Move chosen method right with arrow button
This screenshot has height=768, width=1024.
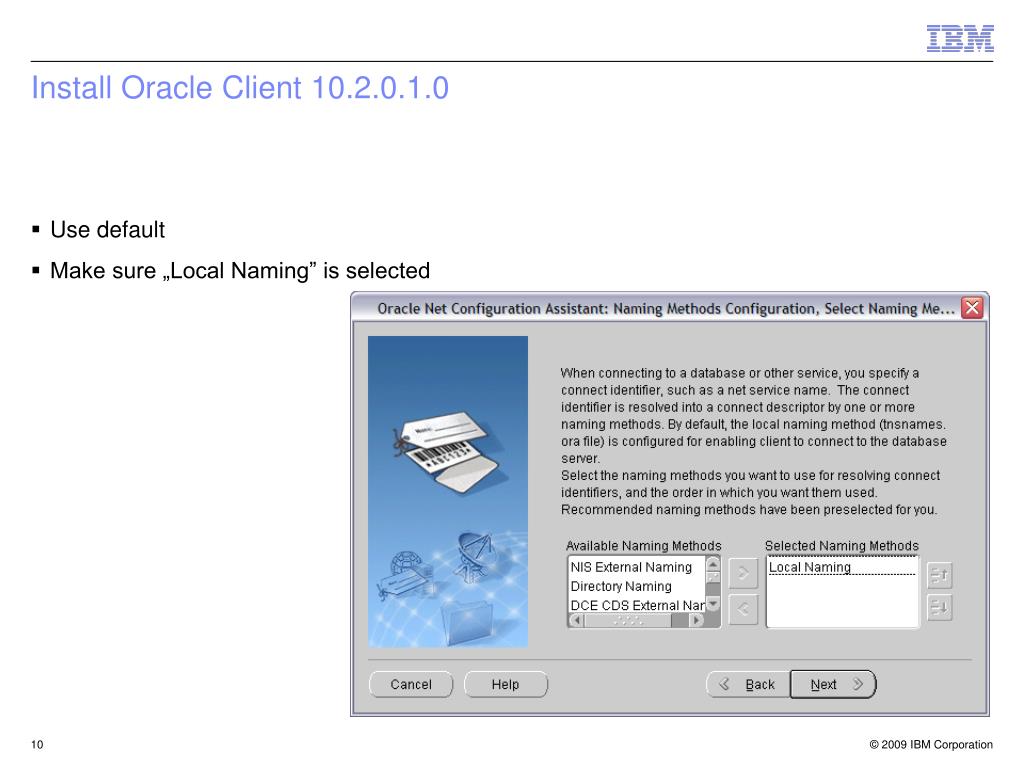click(x=743, y=573)
